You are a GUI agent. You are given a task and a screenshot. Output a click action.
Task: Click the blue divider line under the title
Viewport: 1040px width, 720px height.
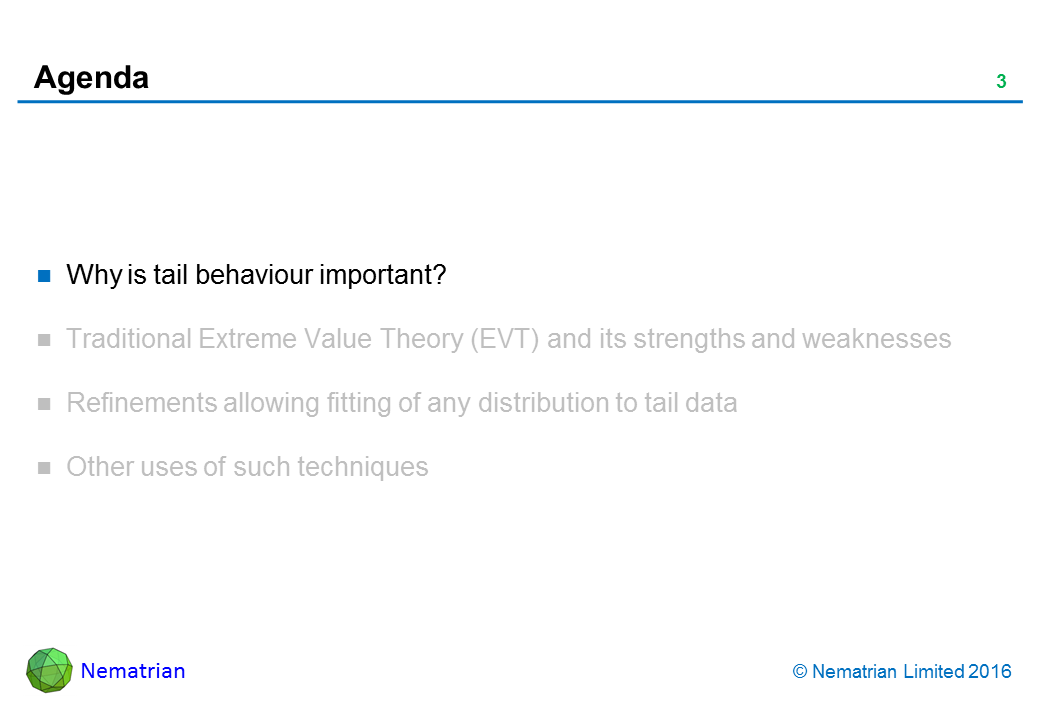pyautogui.click(x=520, y=102)
